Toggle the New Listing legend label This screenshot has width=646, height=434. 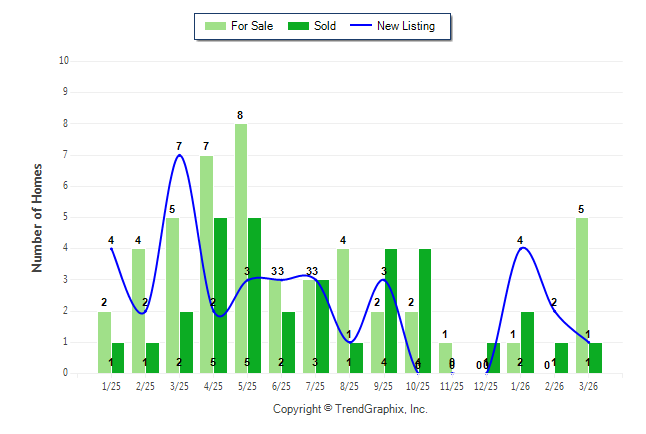(x=406, y=26)
